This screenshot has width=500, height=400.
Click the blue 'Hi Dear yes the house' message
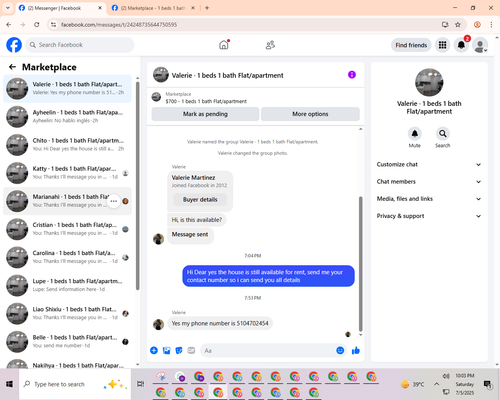(268, 276)
